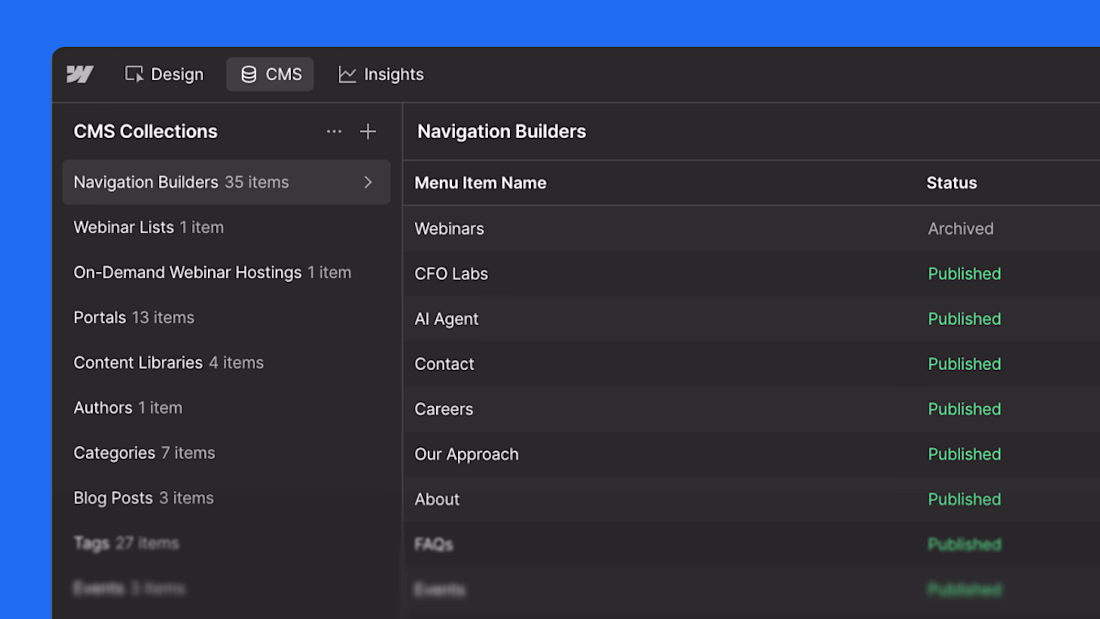Click the Menu Item Name column header
Image resolution: width=1100 pixels, height=619 pixels.
coord(480,183)
